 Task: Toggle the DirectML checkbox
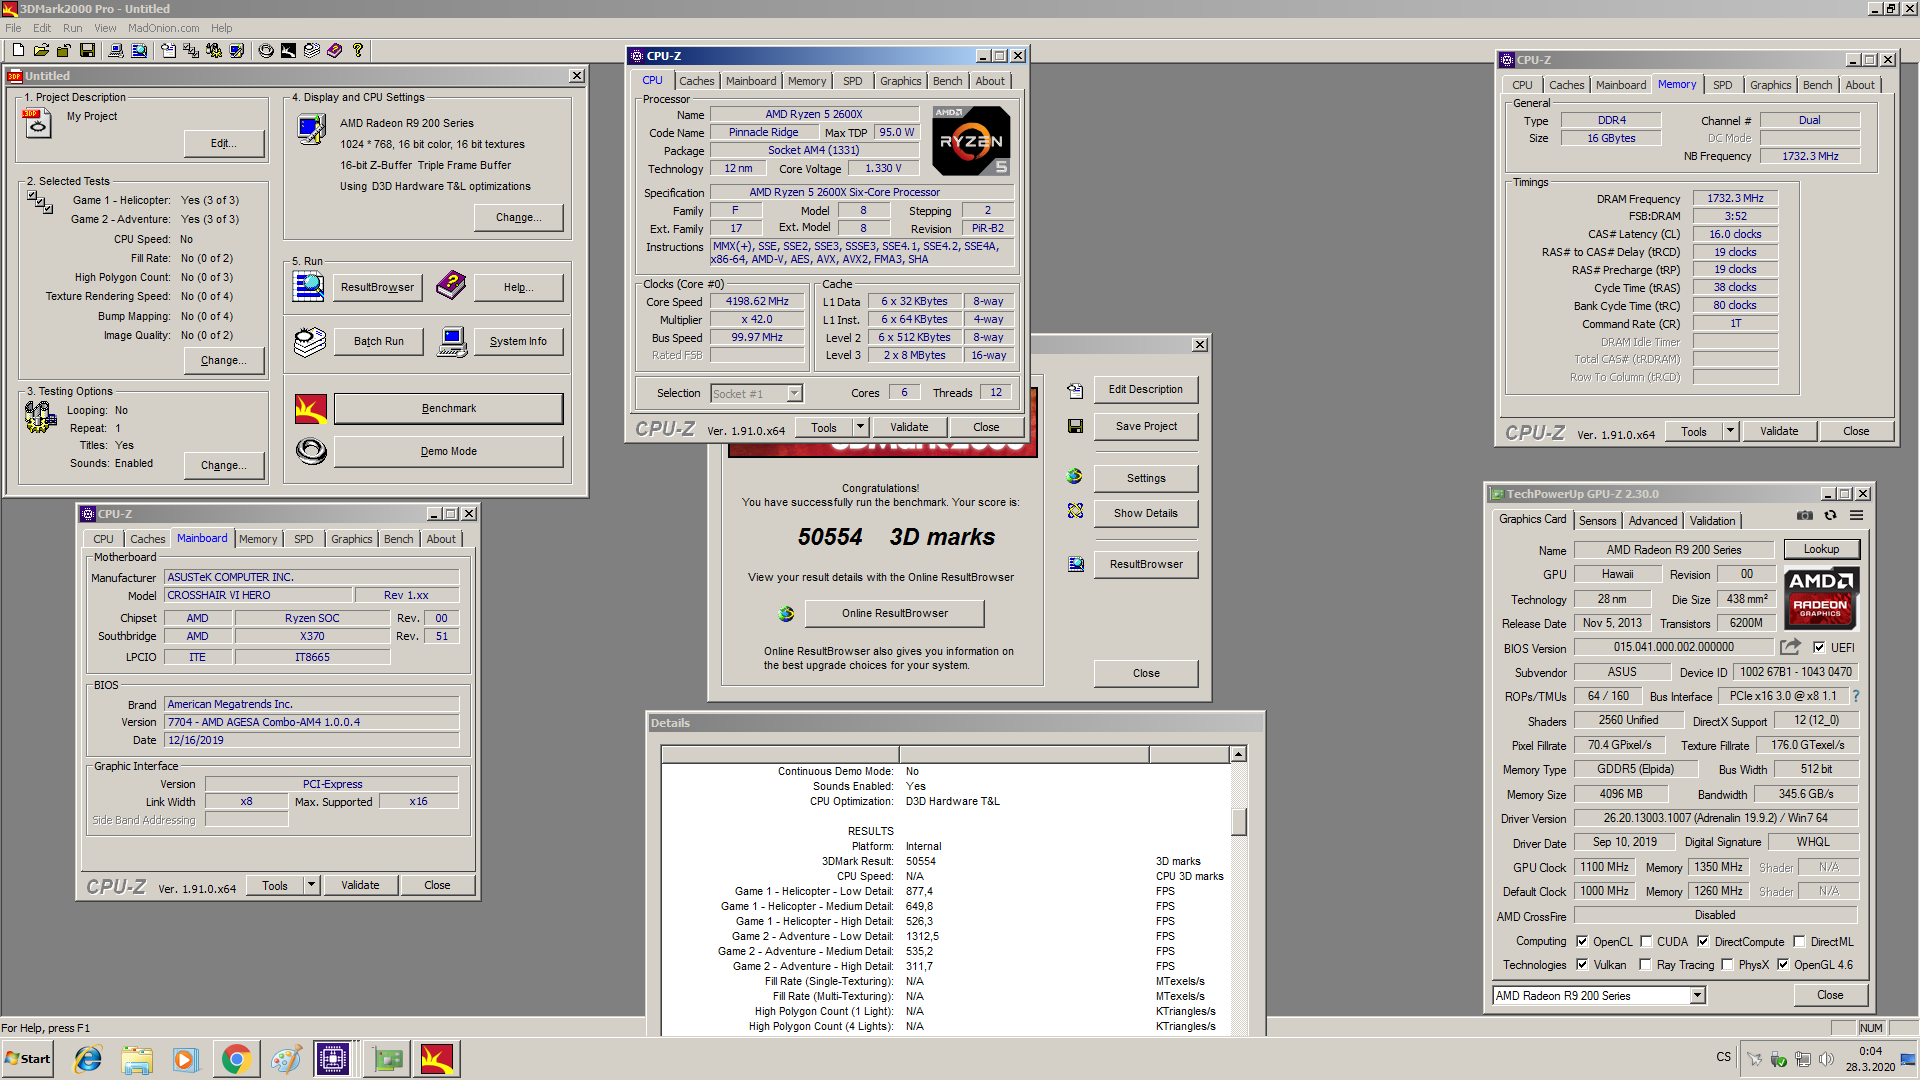coord(1799,942)
